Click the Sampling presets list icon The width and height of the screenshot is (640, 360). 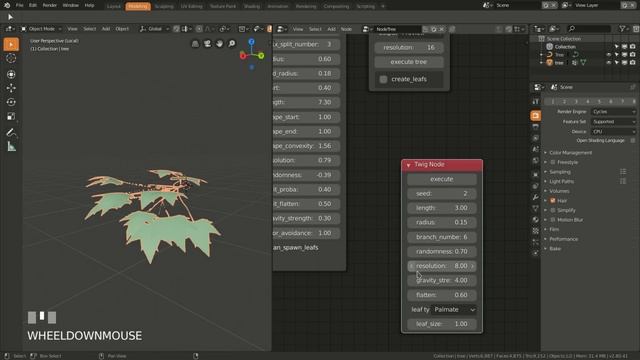623,172
